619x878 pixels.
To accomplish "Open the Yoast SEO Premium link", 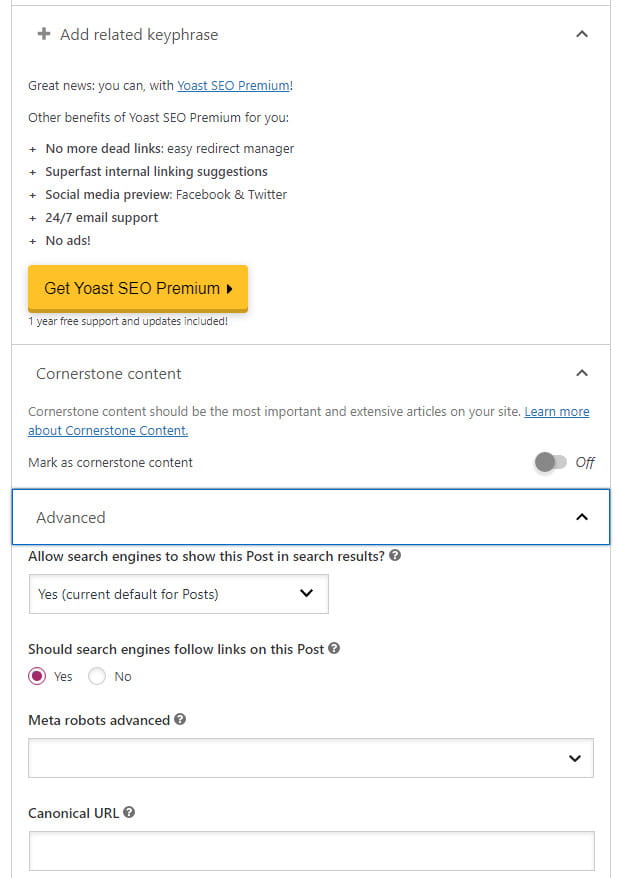I will [x=233, y=86].
